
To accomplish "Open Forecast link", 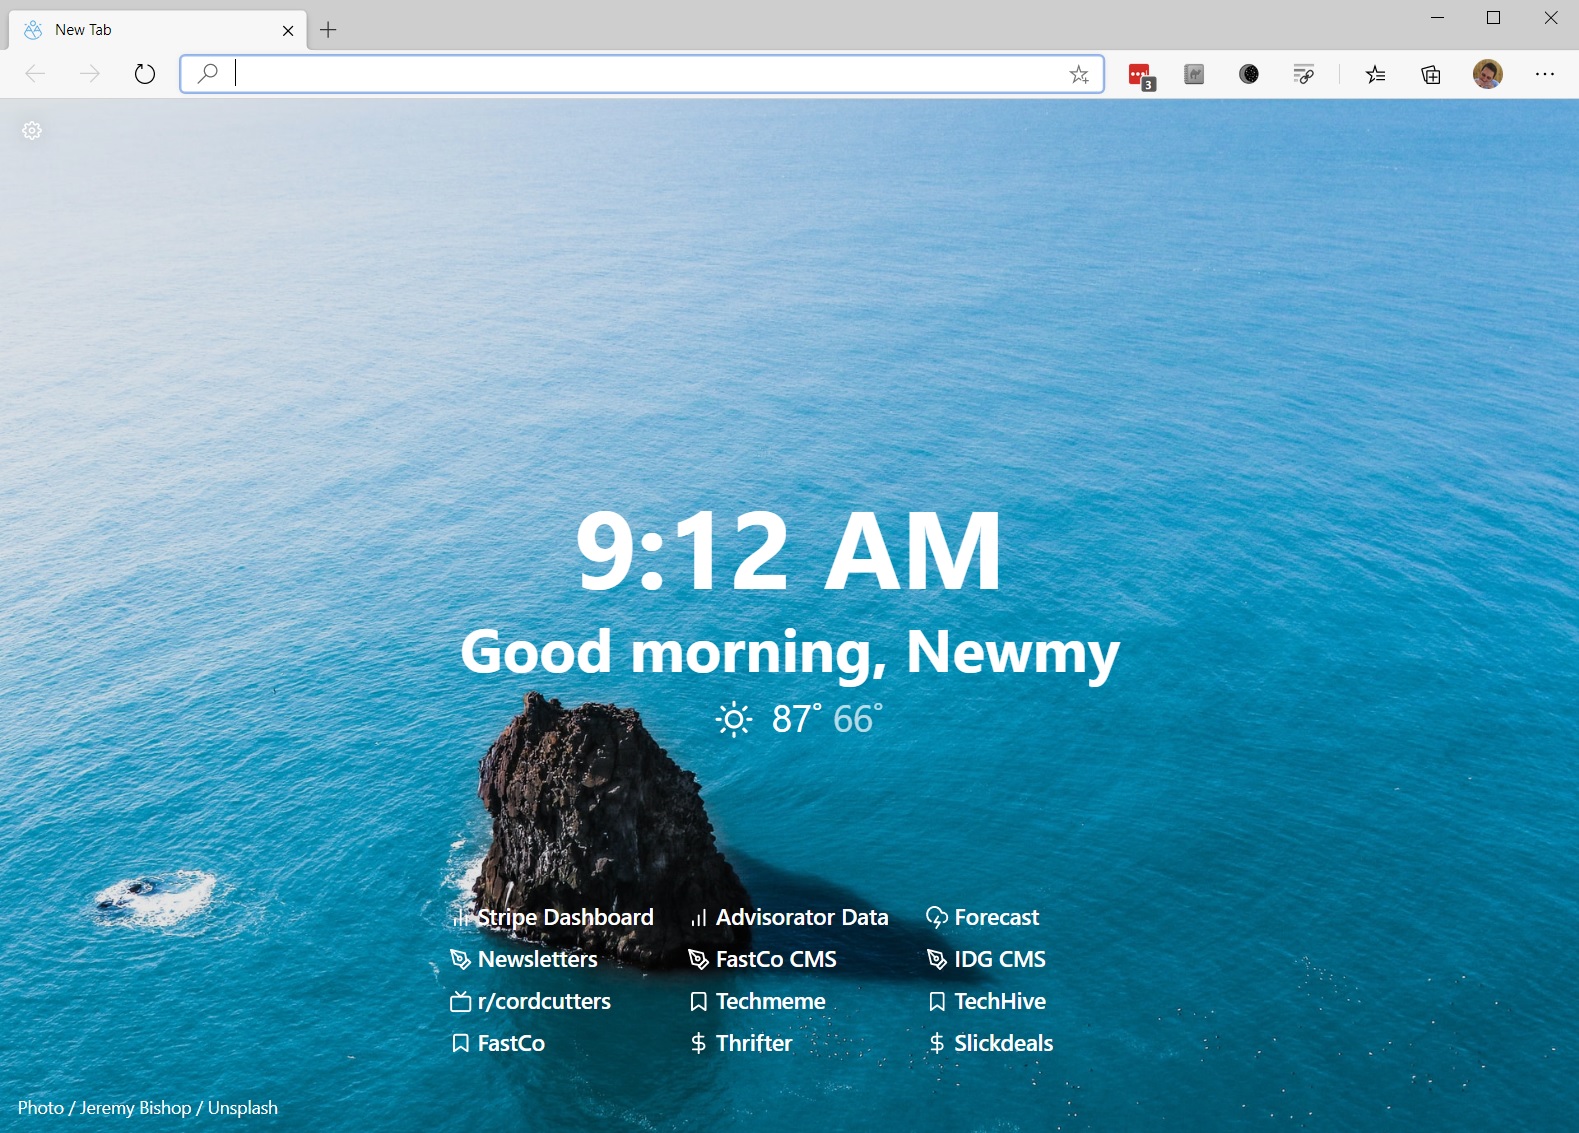I will (983, 917).
